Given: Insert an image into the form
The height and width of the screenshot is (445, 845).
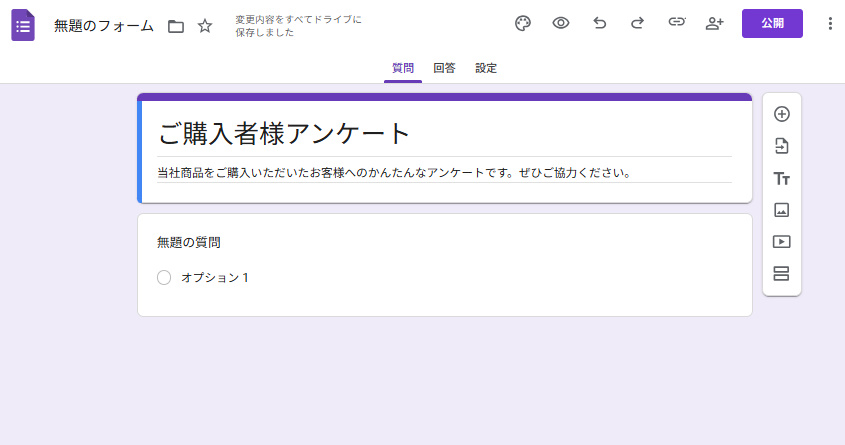Looking at the screenshot, I should click(x=782, y=210).
